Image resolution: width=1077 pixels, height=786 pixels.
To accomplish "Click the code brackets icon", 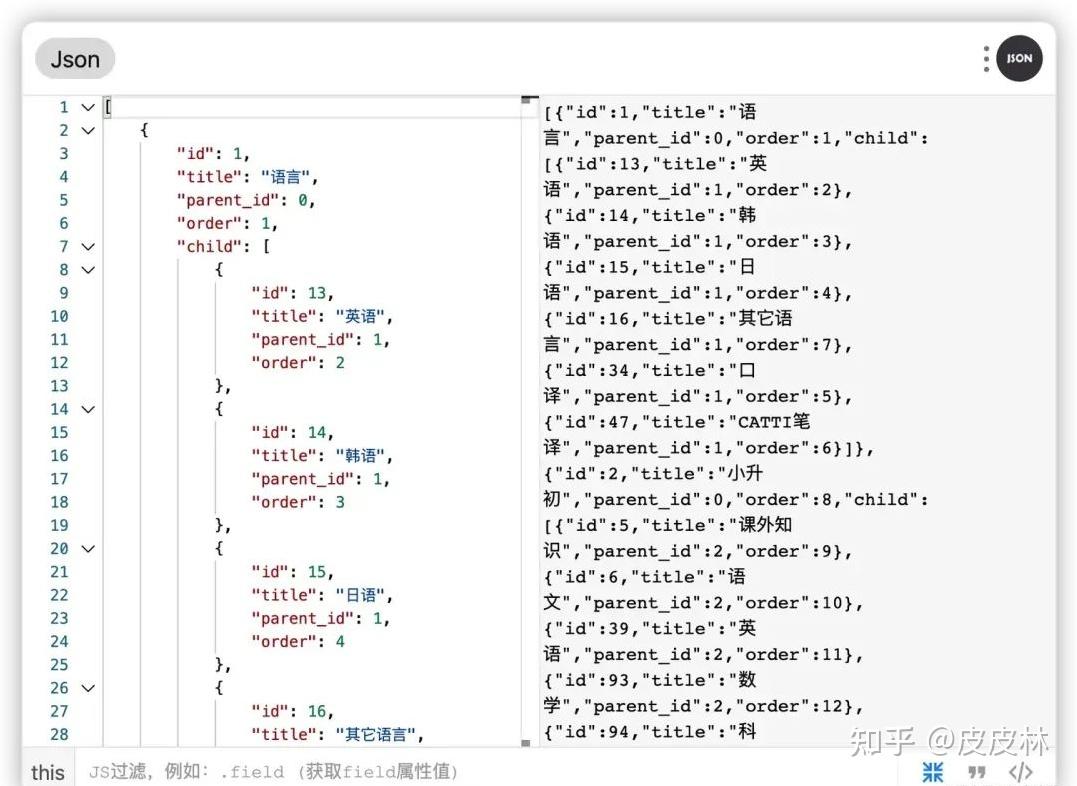I will 1021,772.
